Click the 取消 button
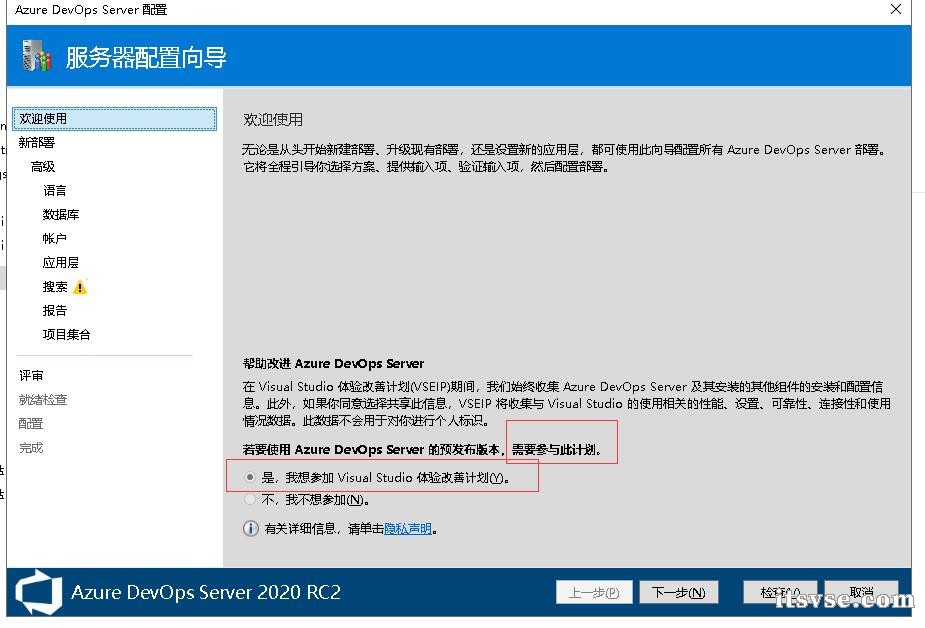Viewport: 925px width, 628px height. click(x=862, y=592)
